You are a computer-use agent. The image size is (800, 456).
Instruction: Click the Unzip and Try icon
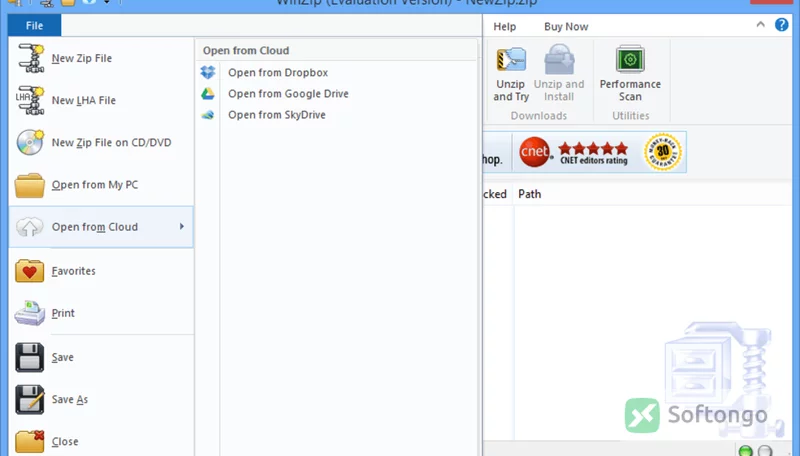pos(511,59)
